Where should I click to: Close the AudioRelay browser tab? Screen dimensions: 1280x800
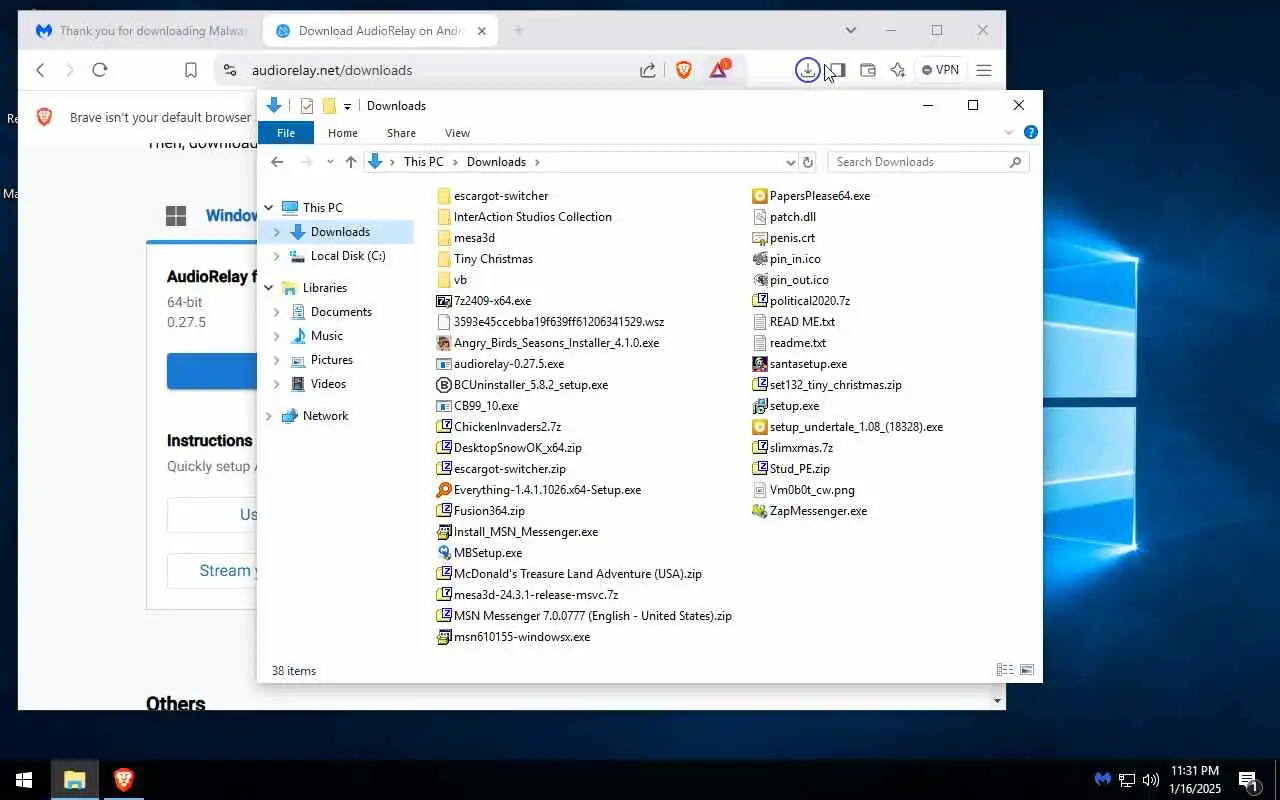(x=482, y=31)
